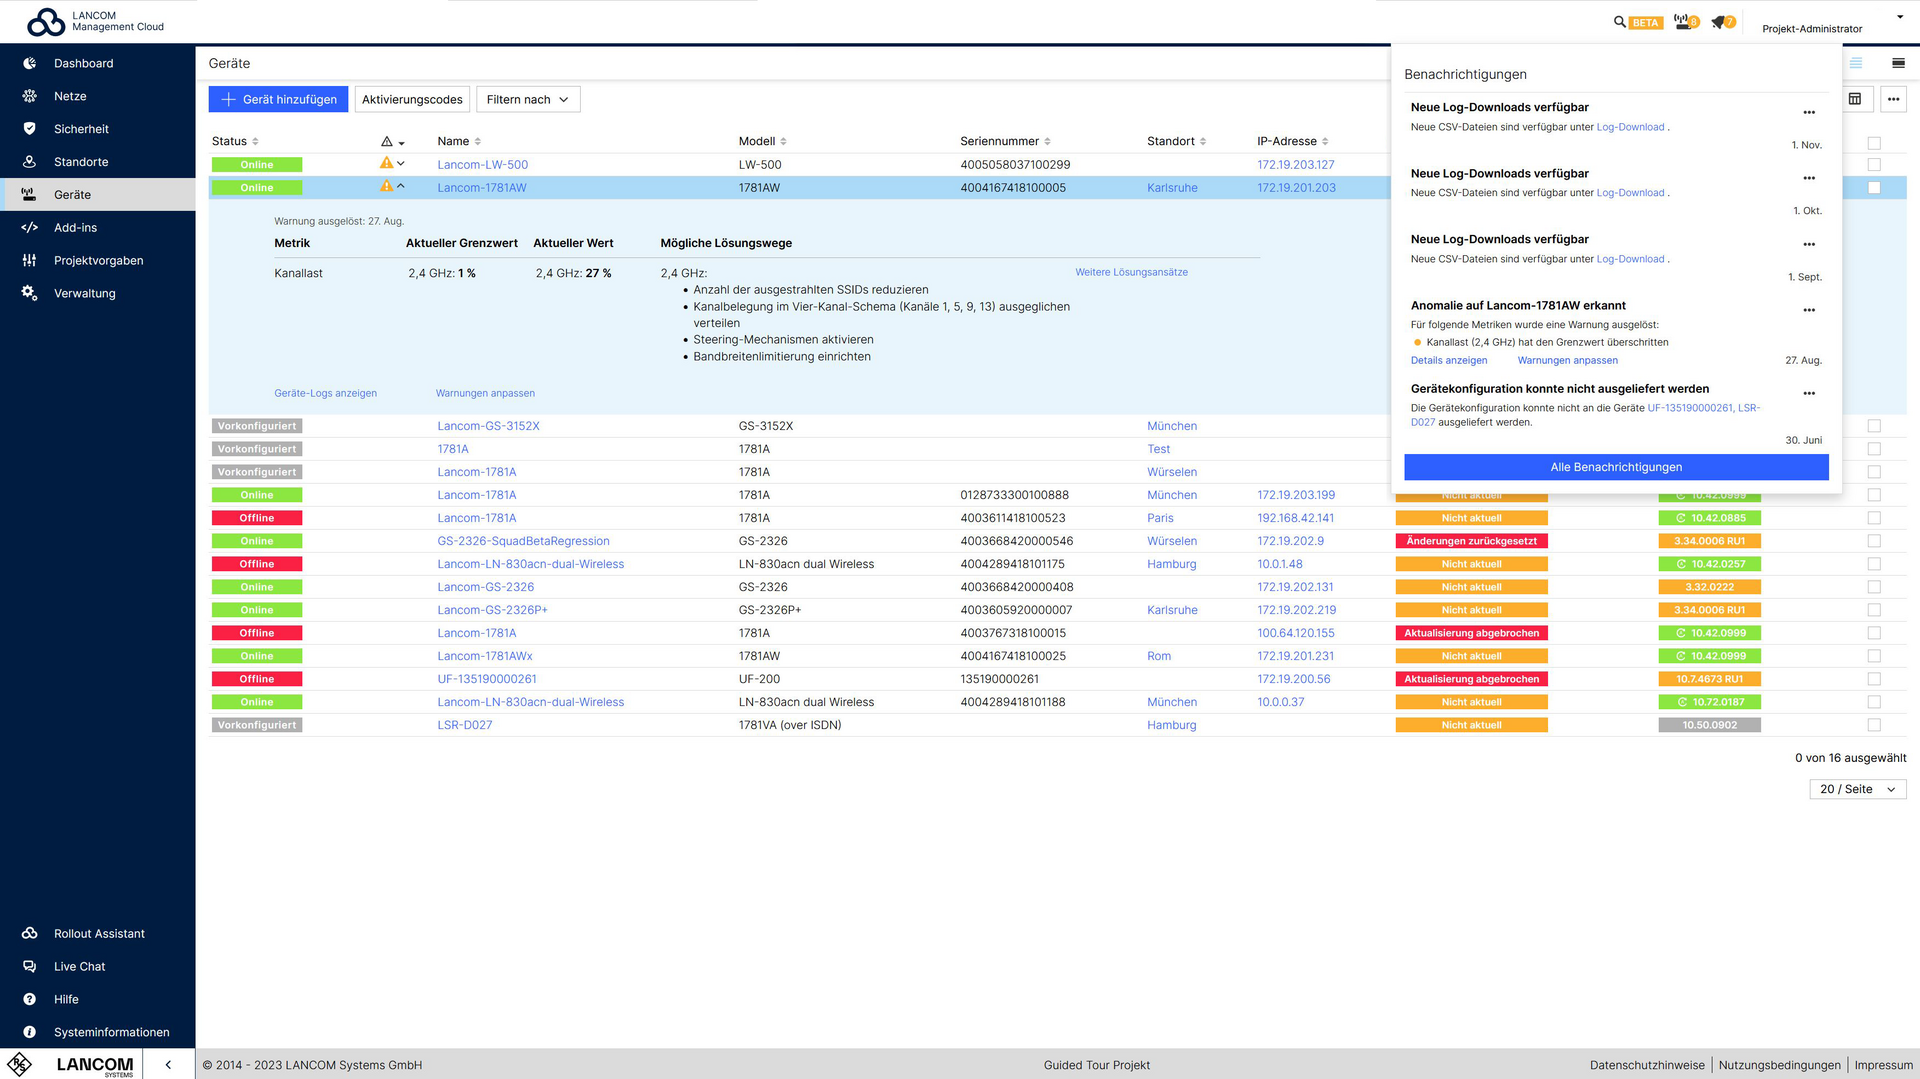Start Live Chat from the sidebar
Image resolution: width=1920 pixels, height=1079 pixels.
(x=79, y=966)
